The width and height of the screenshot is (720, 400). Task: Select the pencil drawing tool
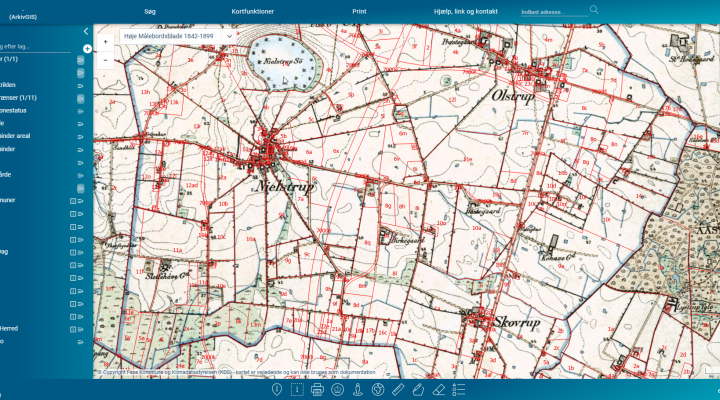pos(418,389)
